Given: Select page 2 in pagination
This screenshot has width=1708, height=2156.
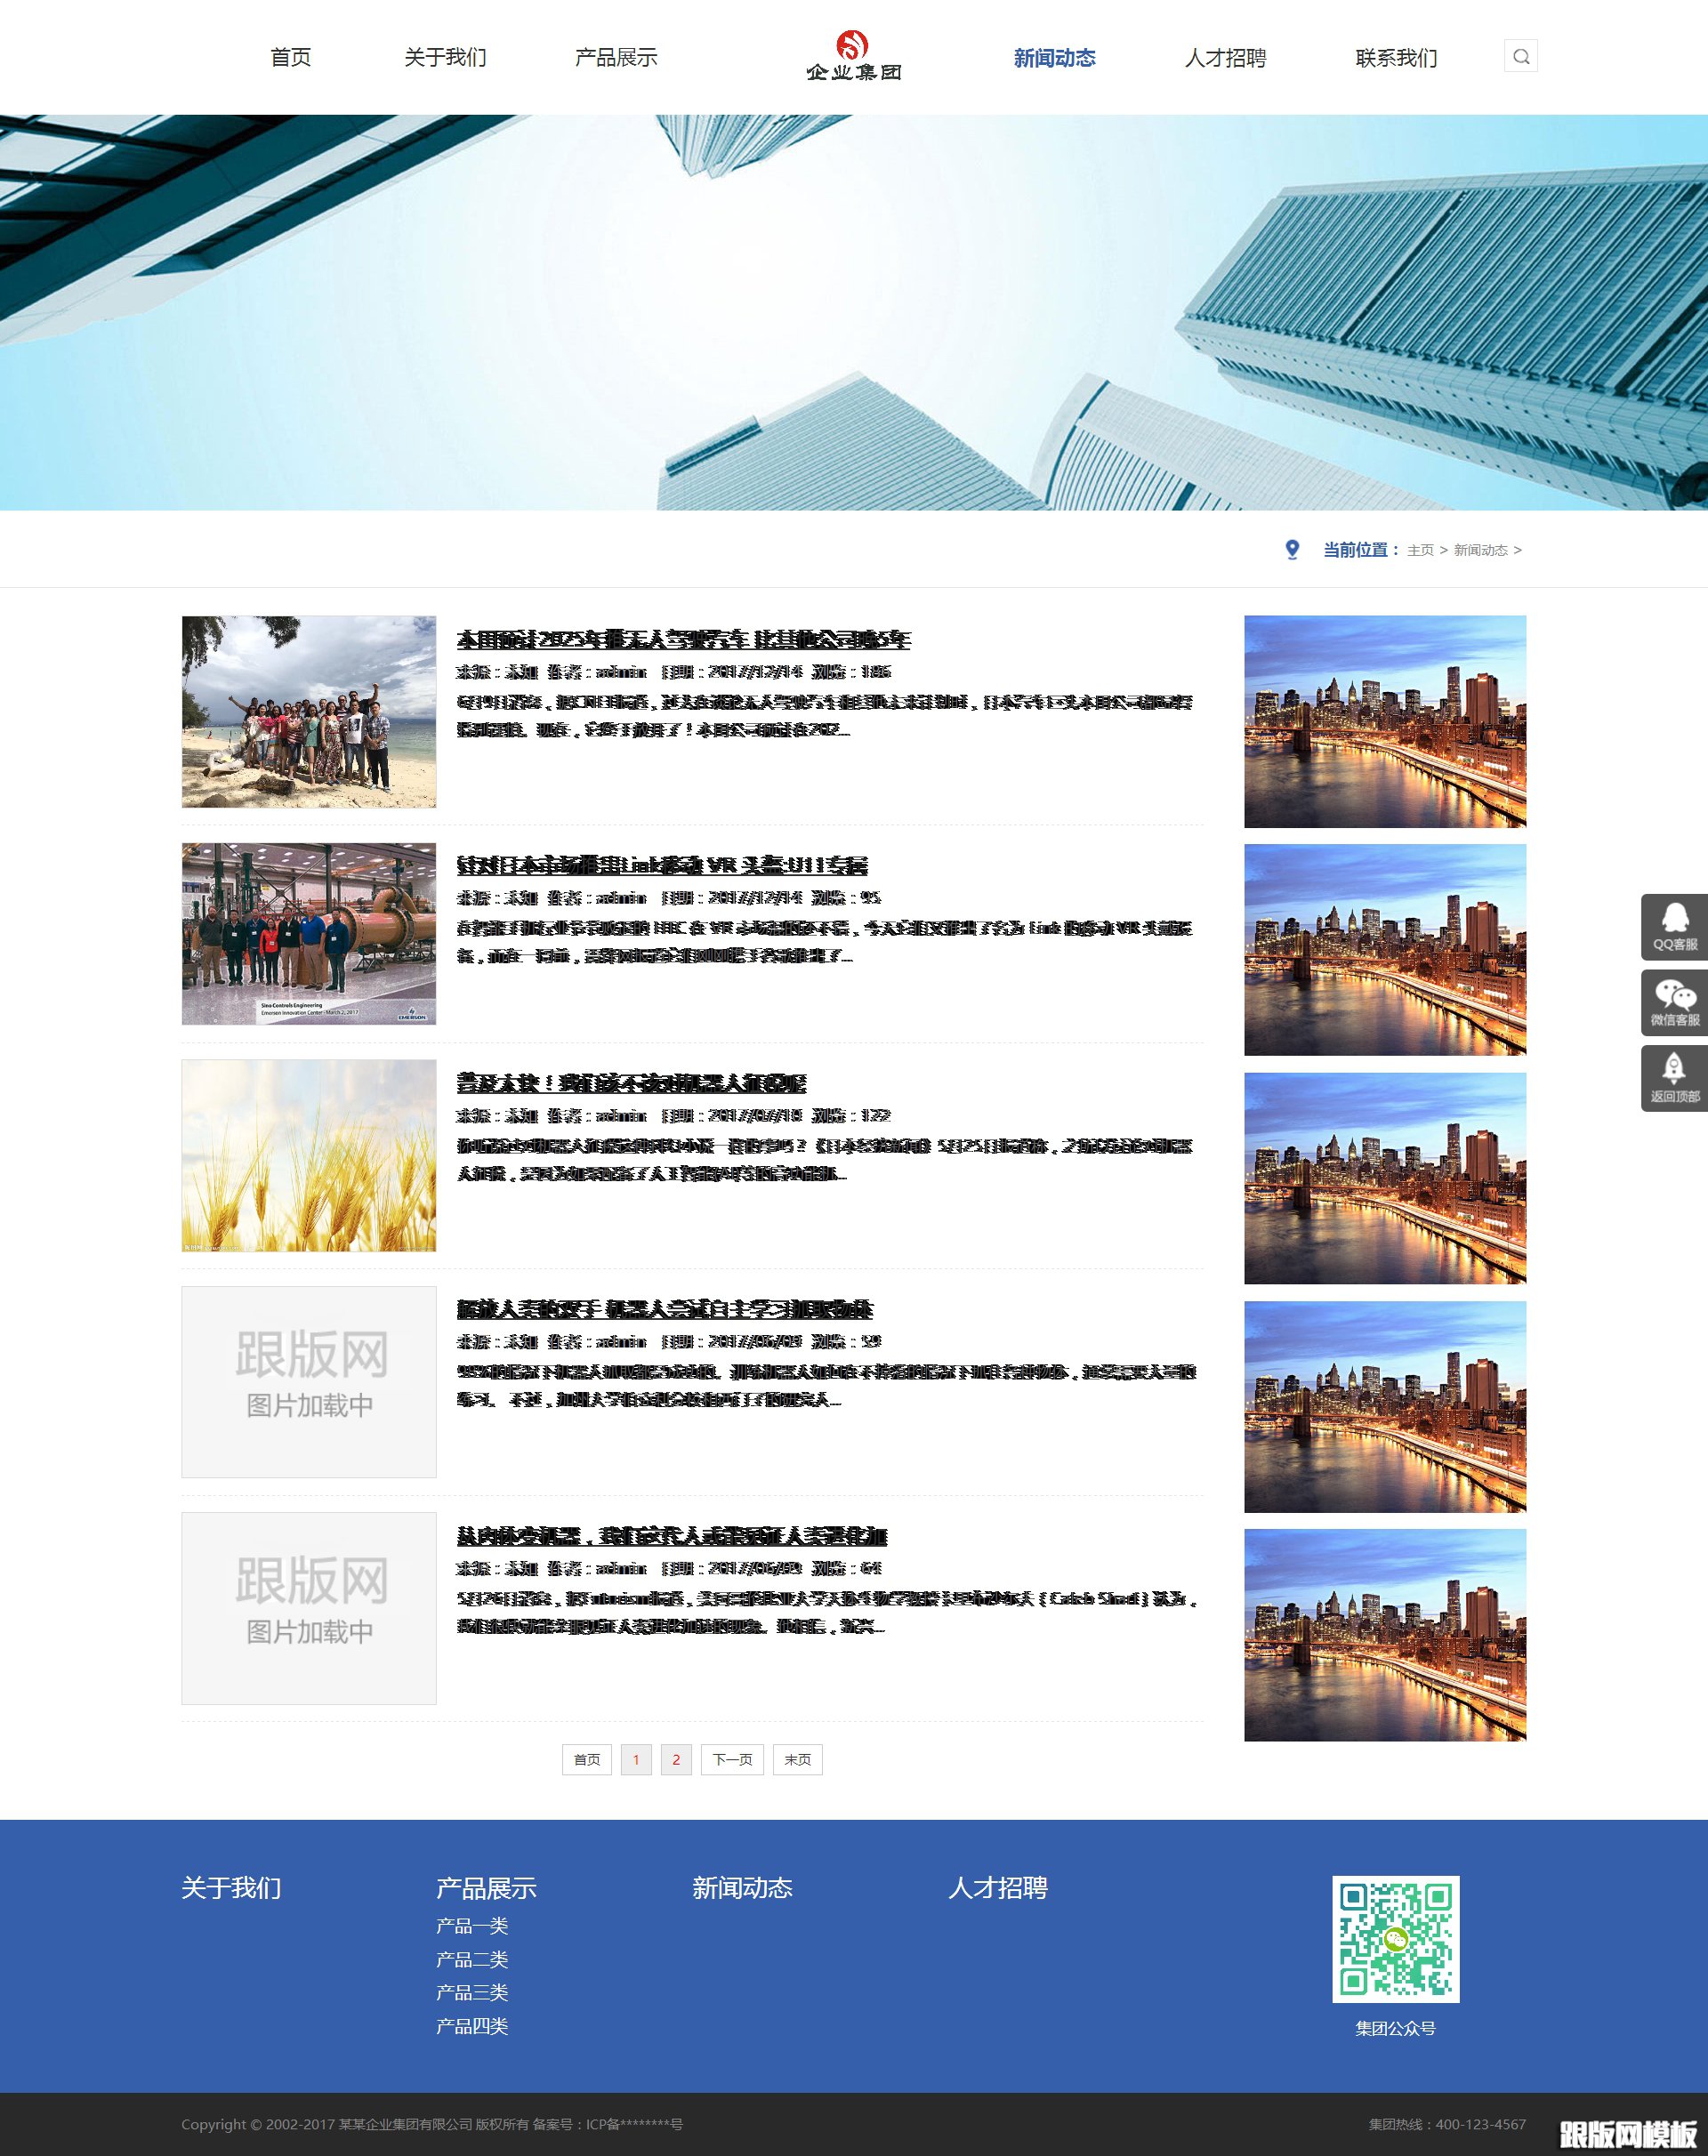Looking at the screenshot, I should pyautogui.click(x=679, y=1760).
